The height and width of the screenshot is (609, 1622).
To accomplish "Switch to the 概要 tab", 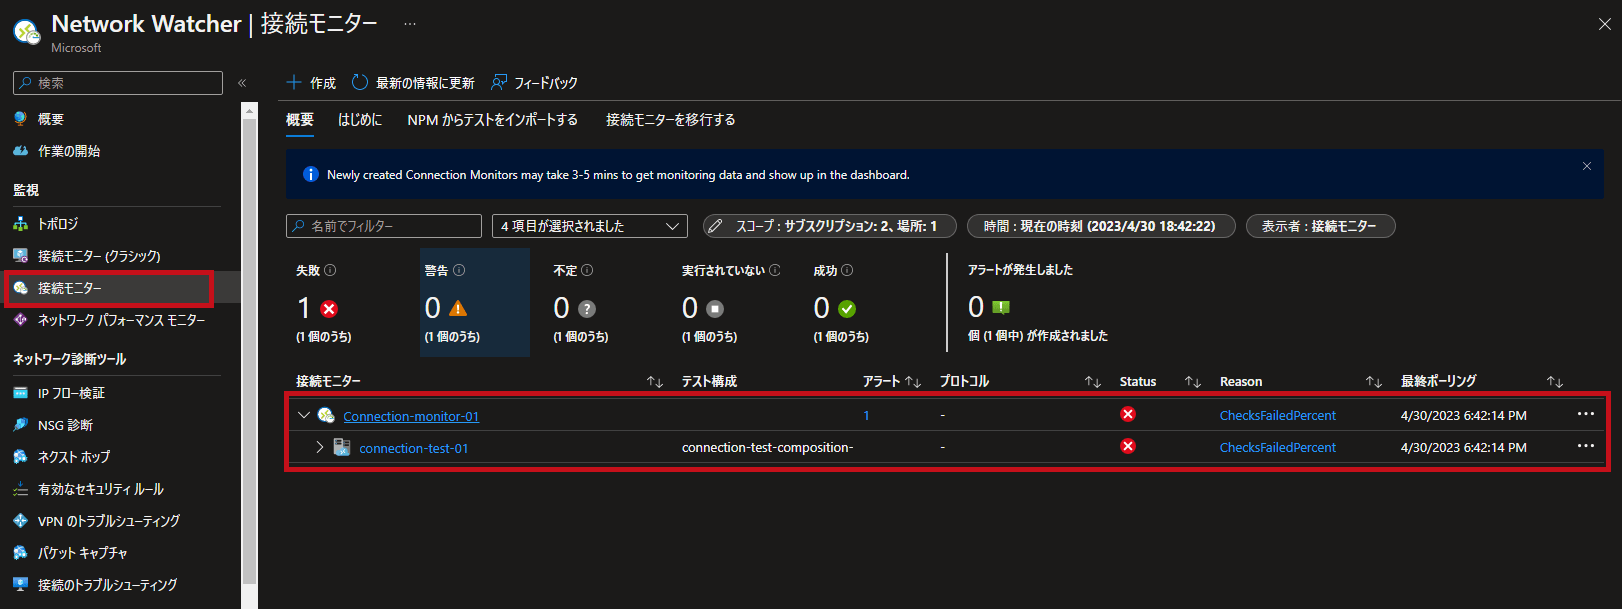I will (x=300, y=120).
